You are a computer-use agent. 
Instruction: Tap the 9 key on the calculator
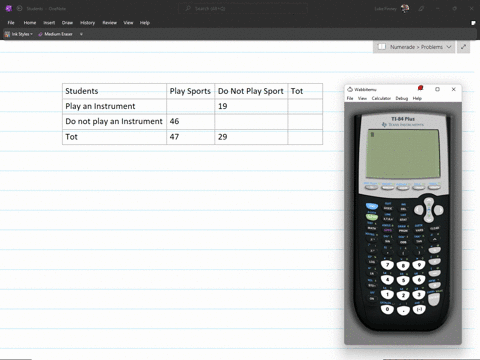419,265
